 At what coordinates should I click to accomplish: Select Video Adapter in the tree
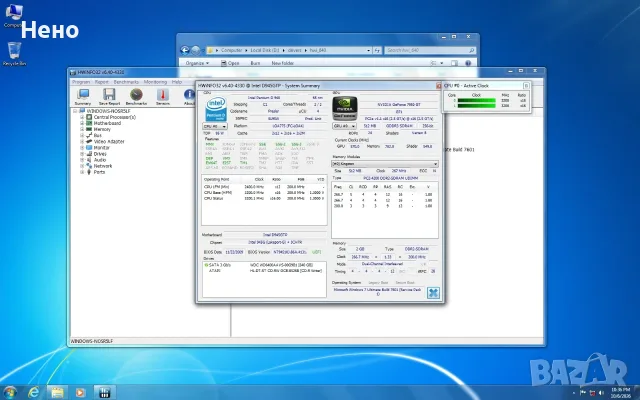(x=109, y=142)
